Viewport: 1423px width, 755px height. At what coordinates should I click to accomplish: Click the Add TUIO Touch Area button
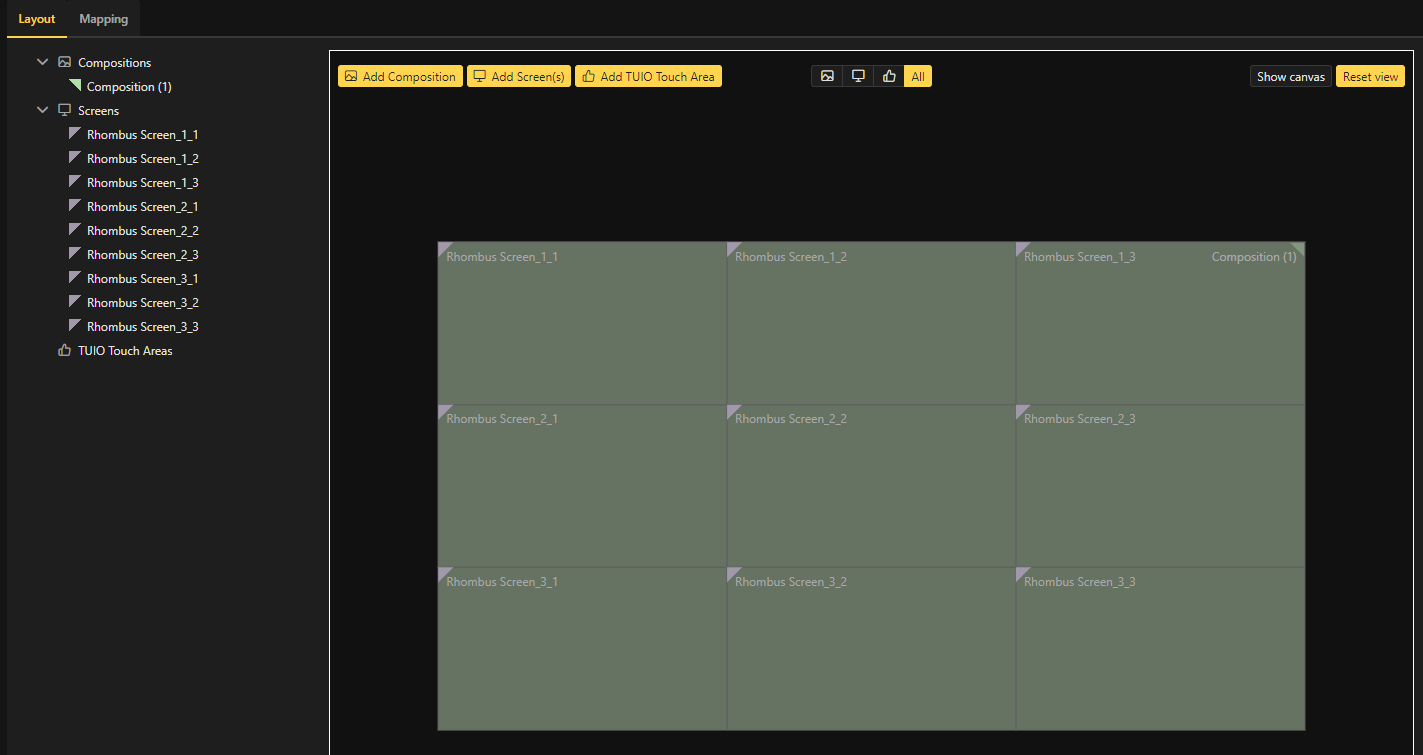coord(648,77)
